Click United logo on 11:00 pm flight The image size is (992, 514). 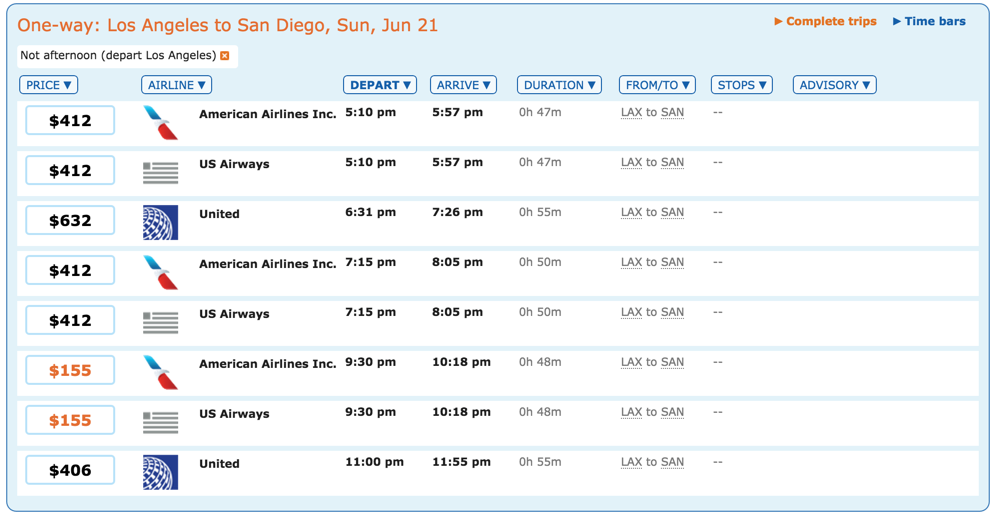click(160, 472)
